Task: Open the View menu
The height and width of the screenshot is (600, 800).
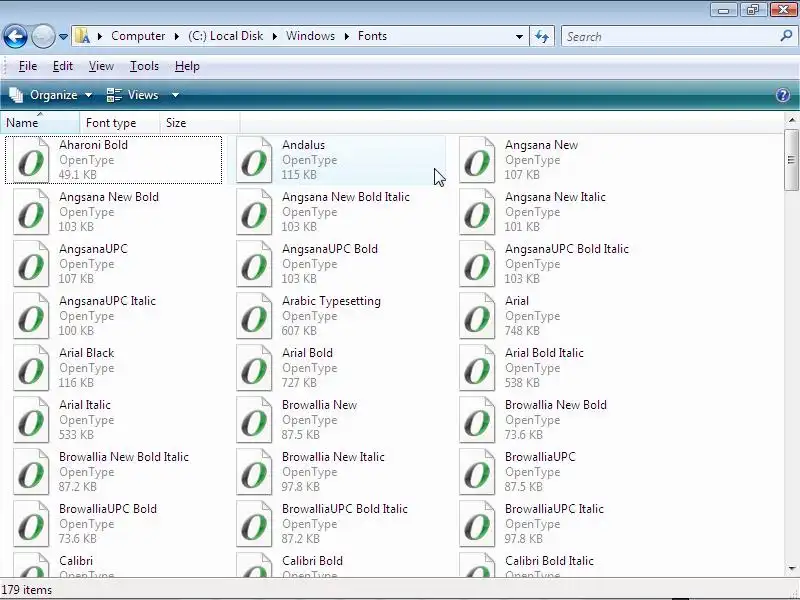Action: [101, 66]
